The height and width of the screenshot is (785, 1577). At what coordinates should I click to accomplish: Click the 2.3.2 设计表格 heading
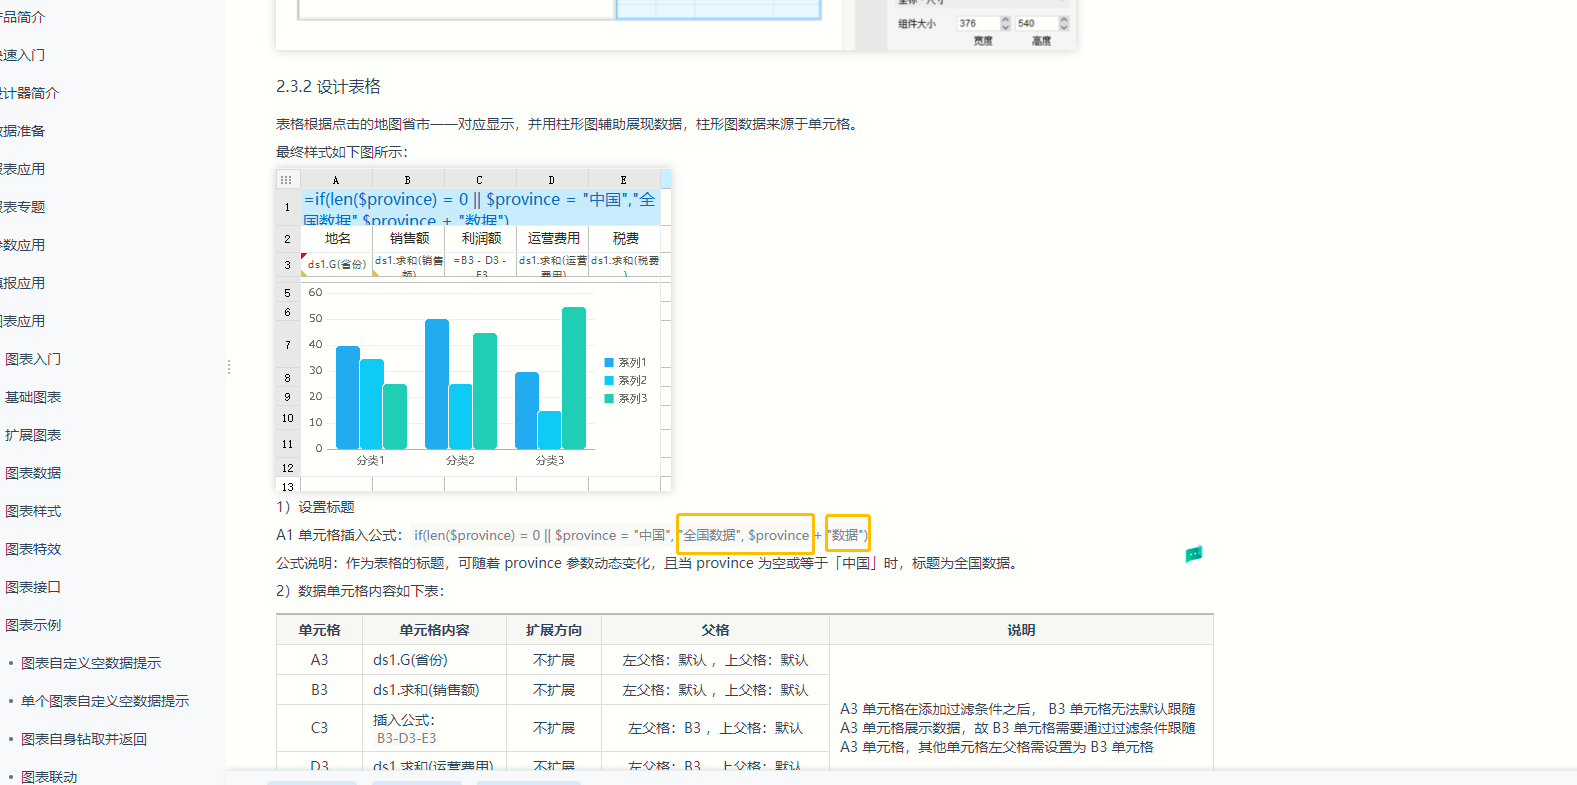tap(328, 87)
